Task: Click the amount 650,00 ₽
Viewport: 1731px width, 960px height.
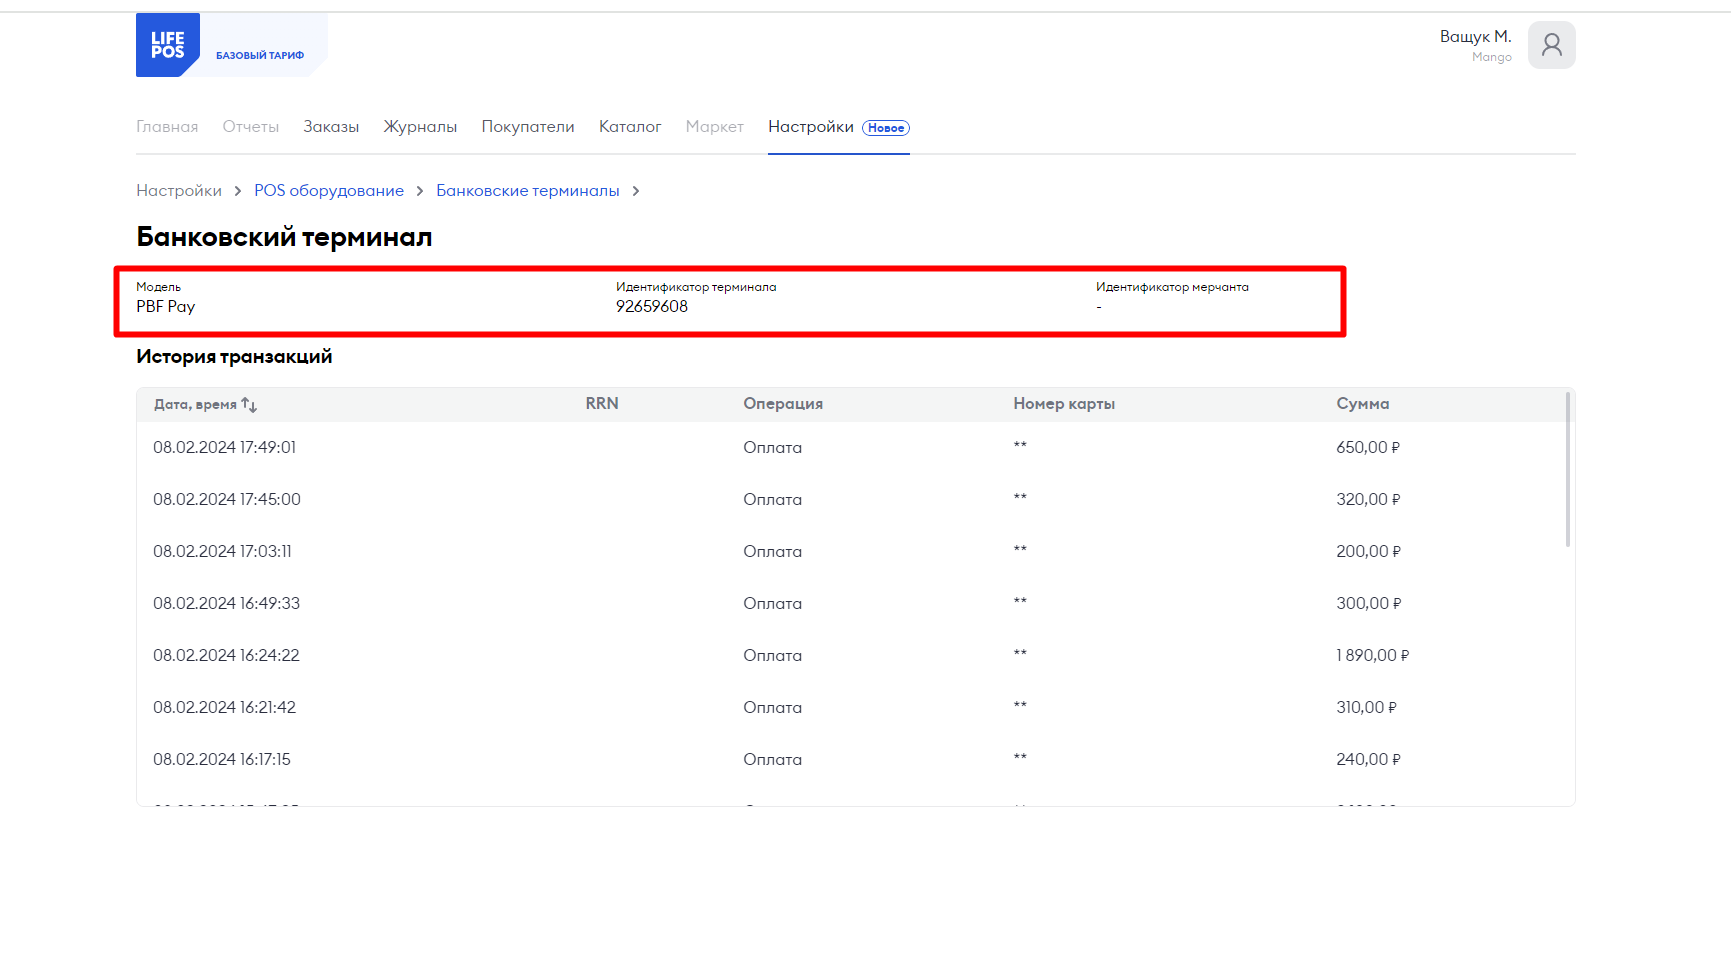Action: click(x=1368, y=448)
